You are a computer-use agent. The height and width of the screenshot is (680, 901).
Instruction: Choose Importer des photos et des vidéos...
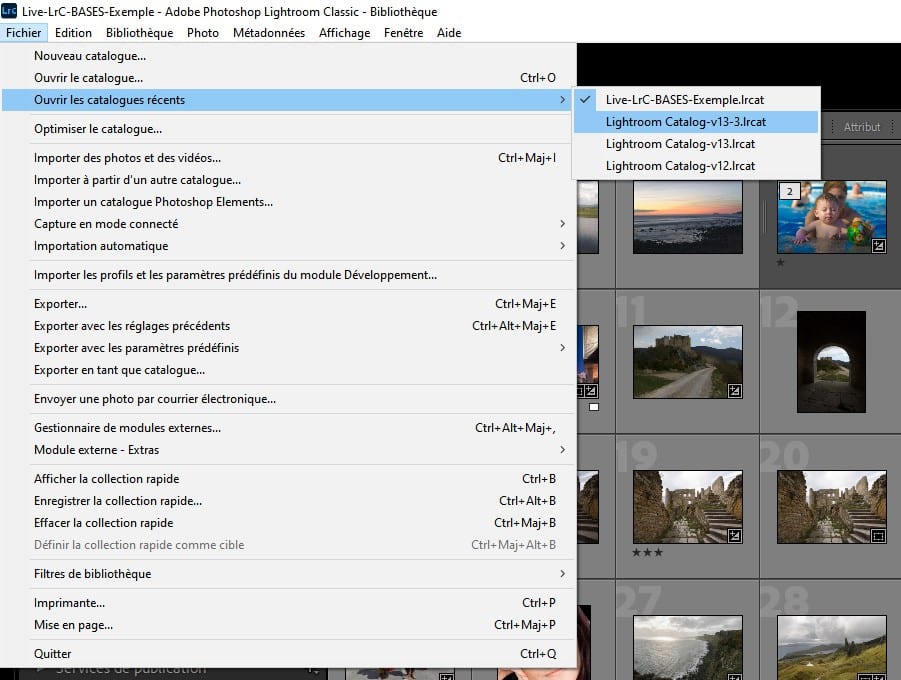pyautogui.click(x=289, y=158)
